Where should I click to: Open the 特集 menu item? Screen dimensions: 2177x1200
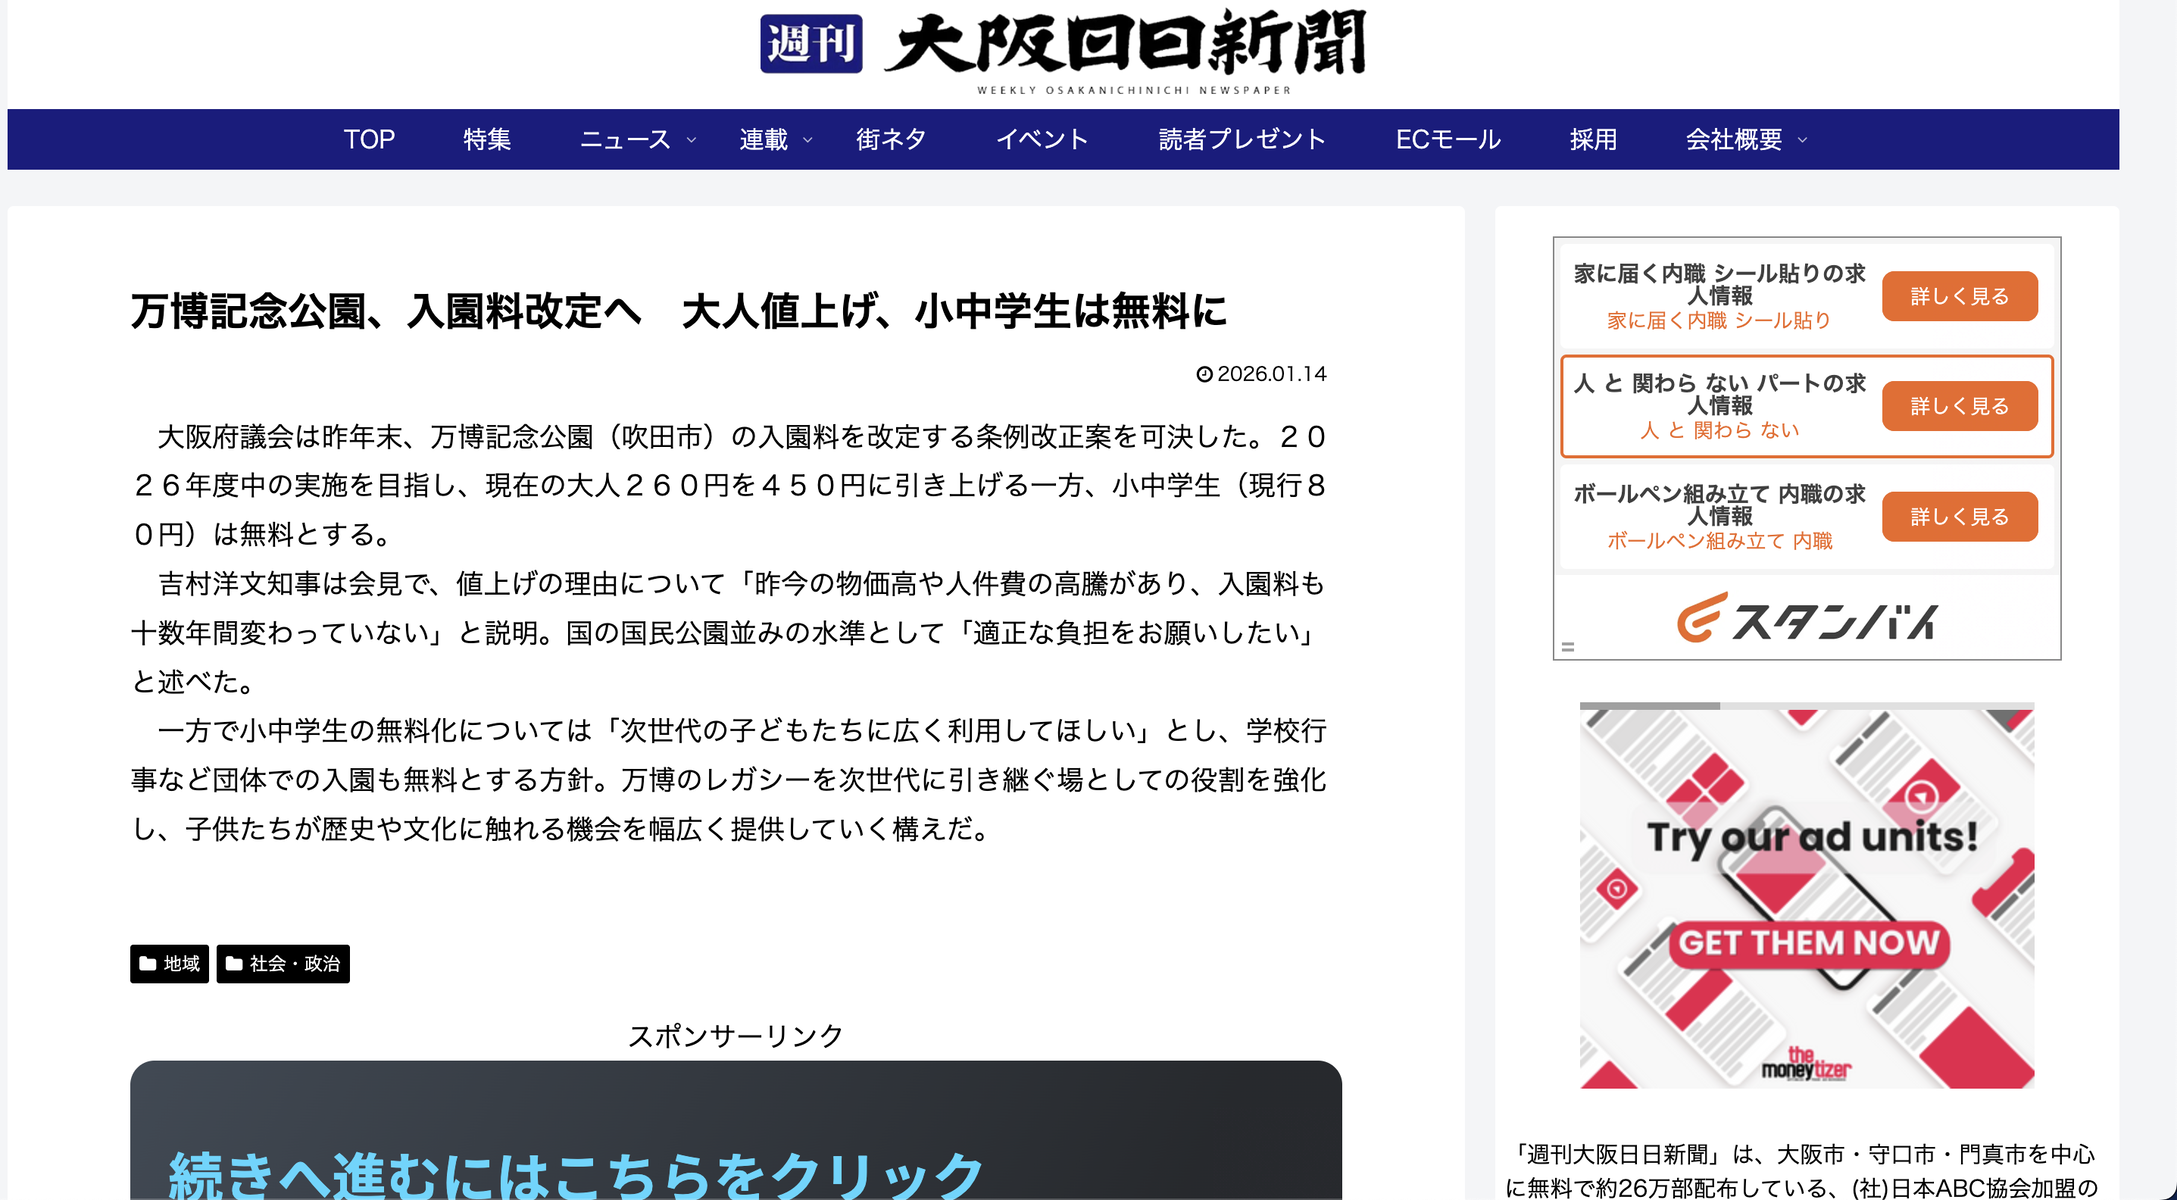[x=487, y=140]
